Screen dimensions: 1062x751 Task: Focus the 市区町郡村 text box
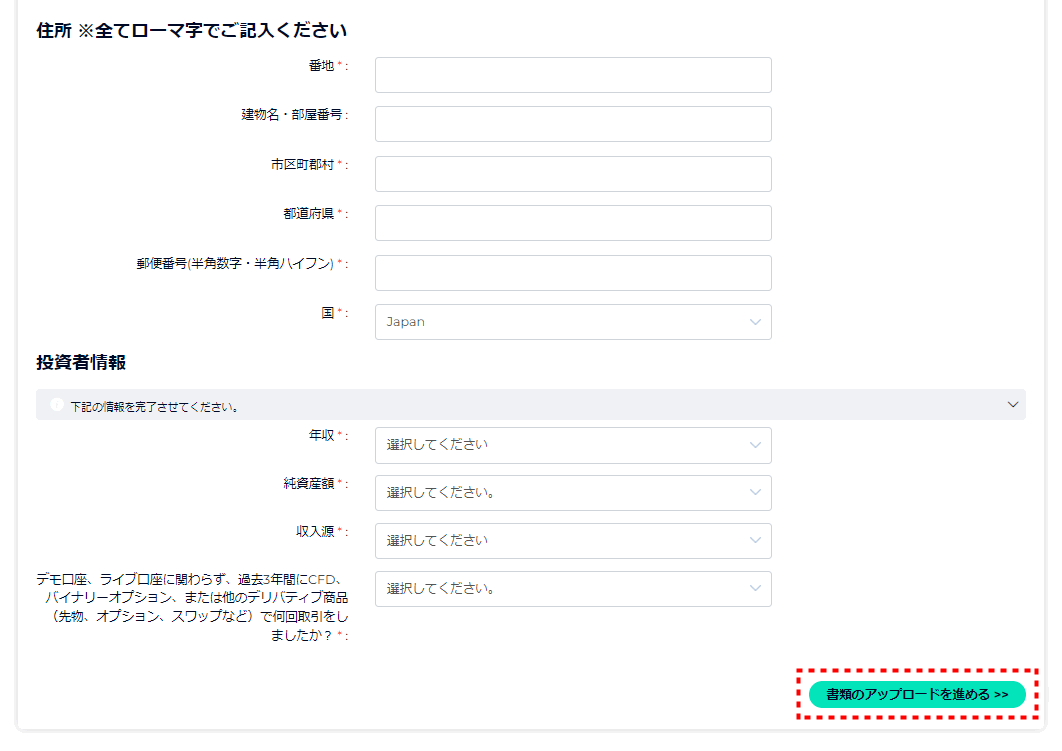(x=573, y=174)
